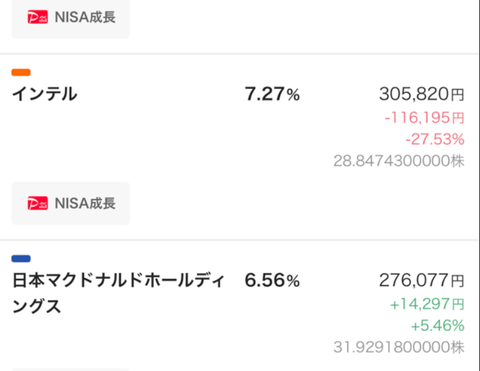Click the -27.53% loss percentage
This screenshot has width=480, height=371.
coord(435,139)
